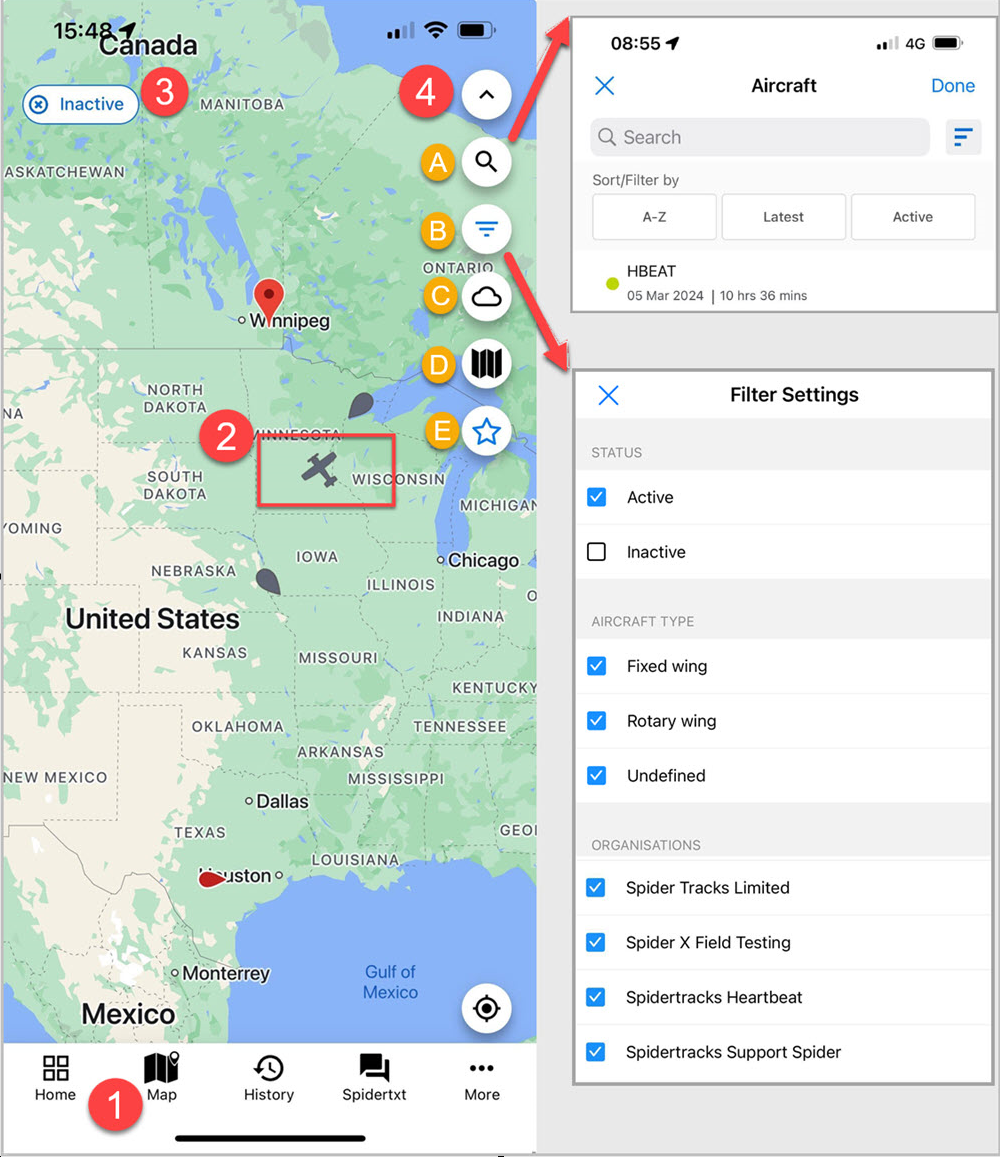
Task: Go to the Home tab
Action: 55,1078
